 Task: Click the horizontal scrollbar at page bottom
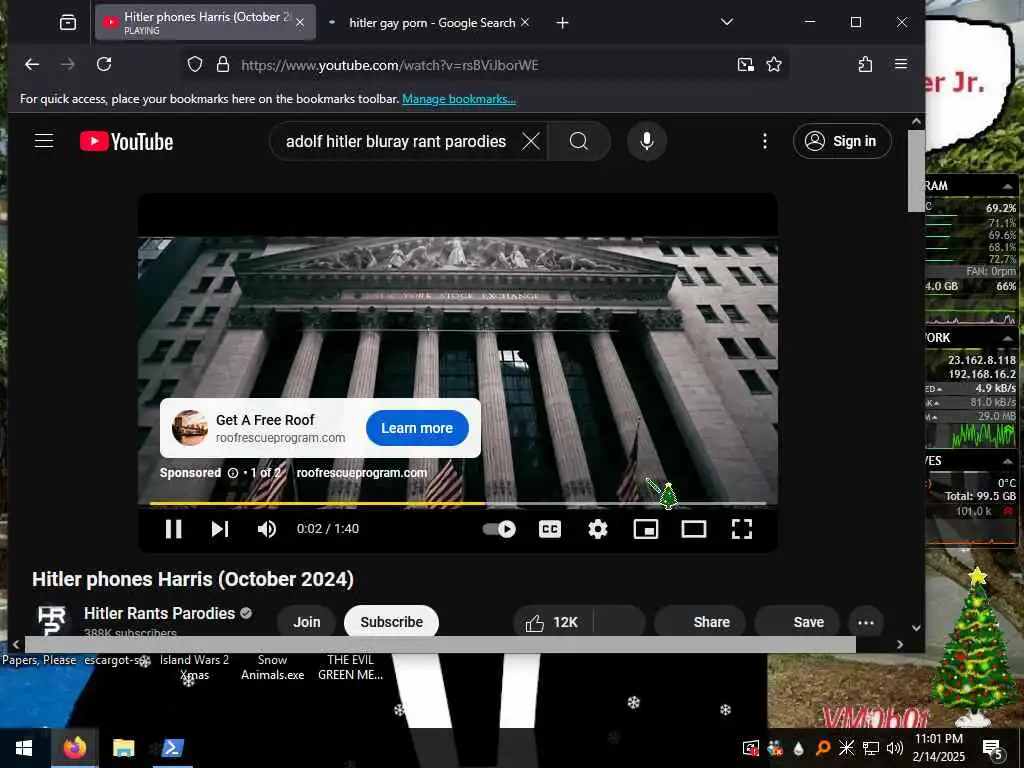[x=440, y=645]
